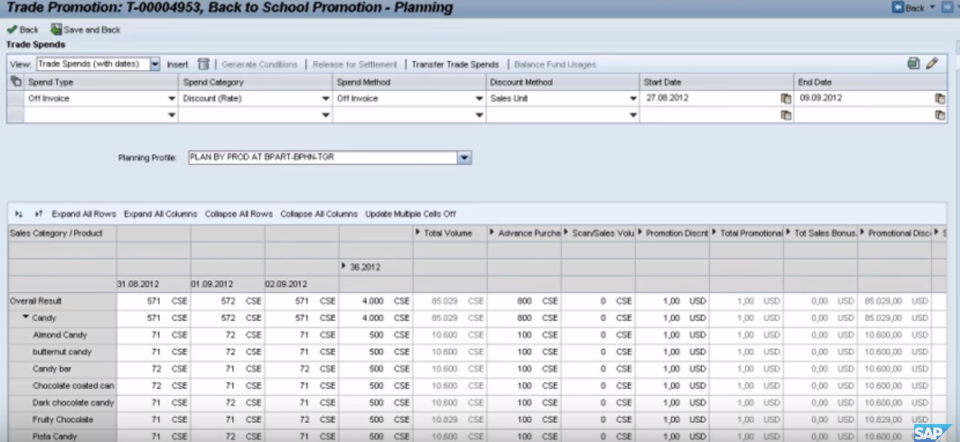Click the Spend Type column header
Screen dimensions: 960x442
pyautogui.click(x=101, y=82)
